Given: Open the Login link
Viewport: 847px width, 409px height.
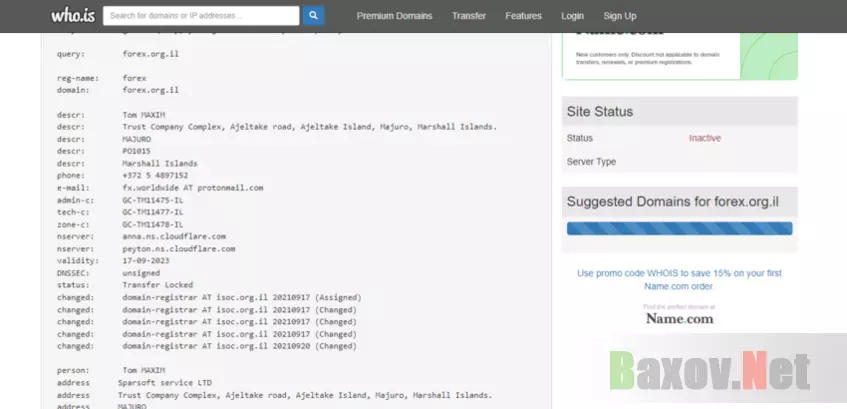Looking at the screenshot, I should coord(572,16).
